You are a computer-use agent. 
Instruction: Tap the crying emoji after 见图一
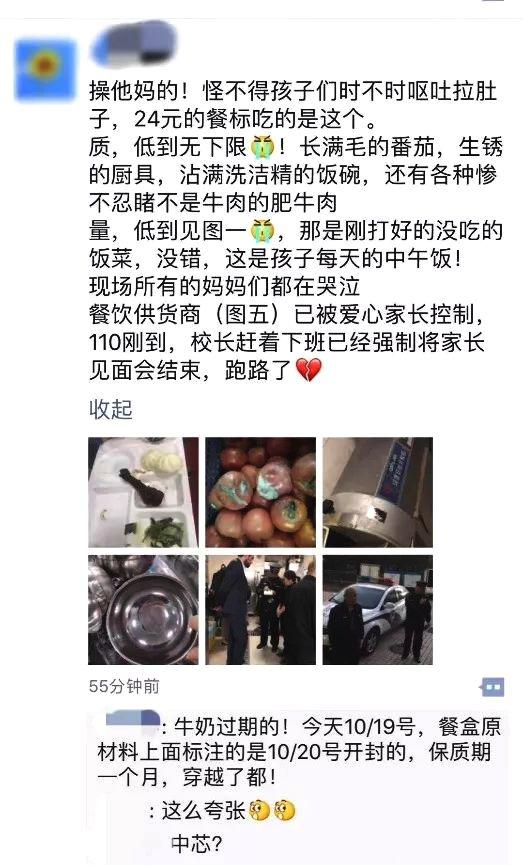click(263, 231)
